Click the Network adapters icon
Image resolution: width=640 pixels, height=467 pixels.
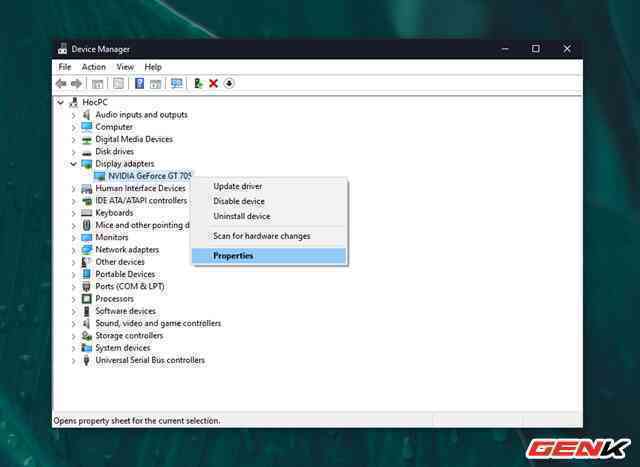pyautogui.click(x=87, y=250)
